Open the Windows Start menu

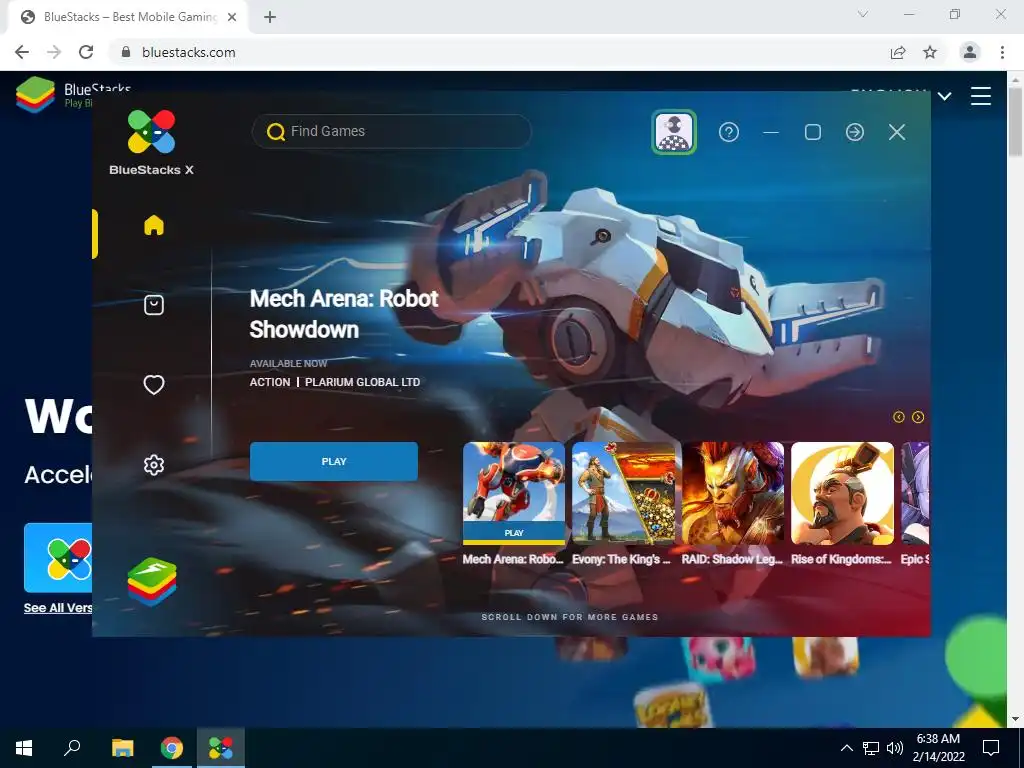point(24,748)
